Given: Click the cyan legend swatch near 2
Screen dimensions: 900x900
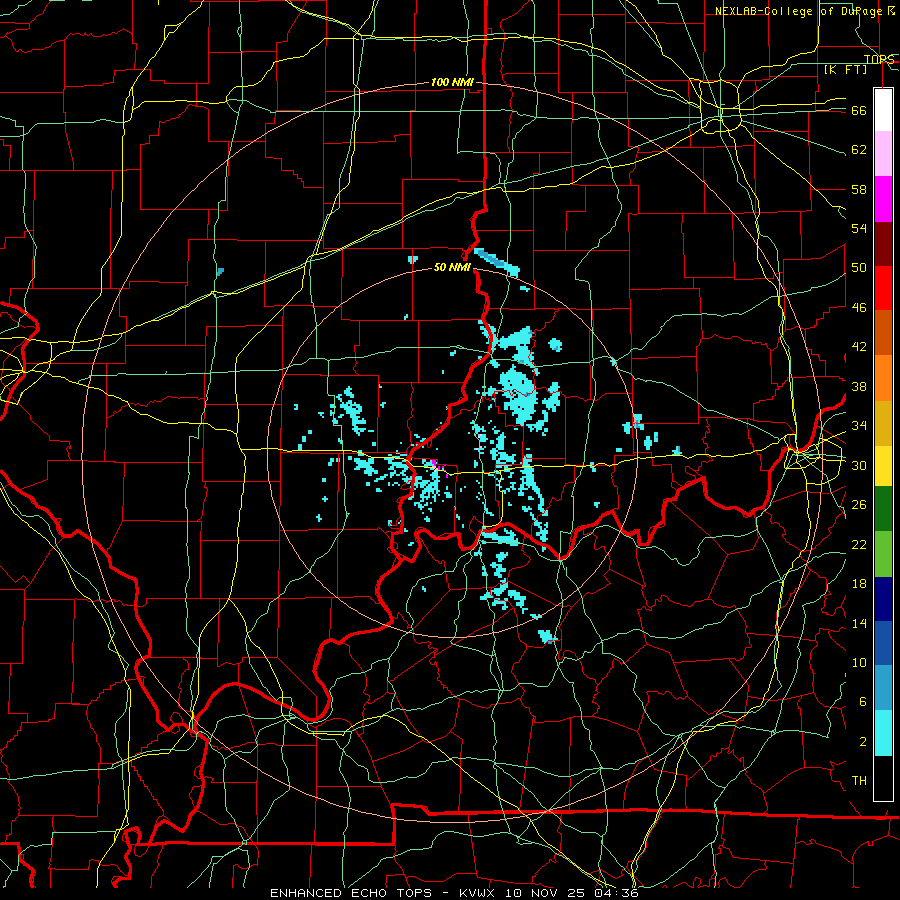Looking at the screenshot, I should click(883, 733).
